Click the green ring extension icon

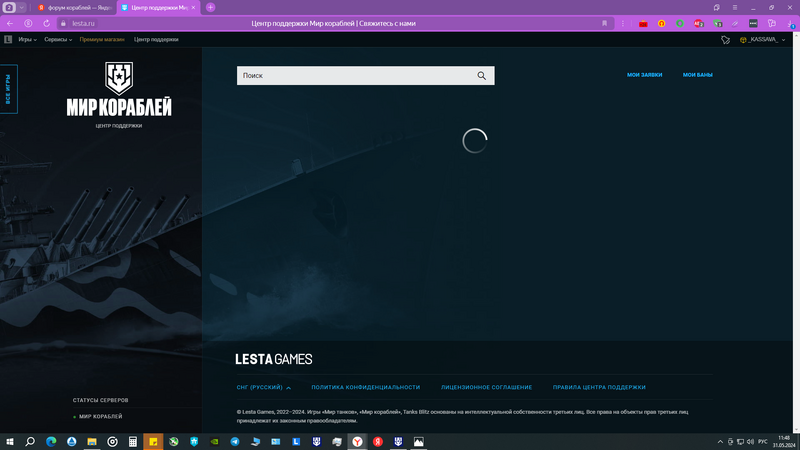(x=680, y=23)
